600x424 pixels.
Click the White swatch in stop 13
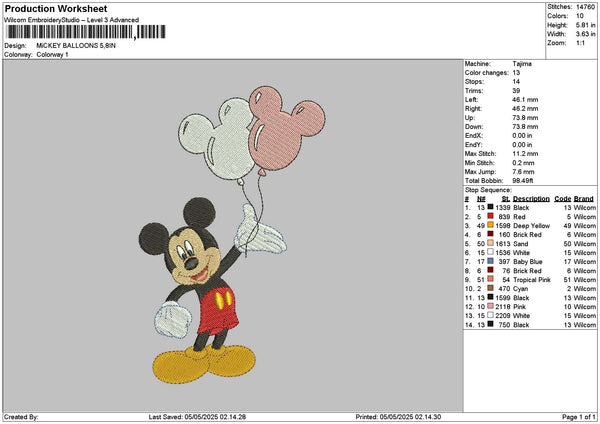click(490, 315)
